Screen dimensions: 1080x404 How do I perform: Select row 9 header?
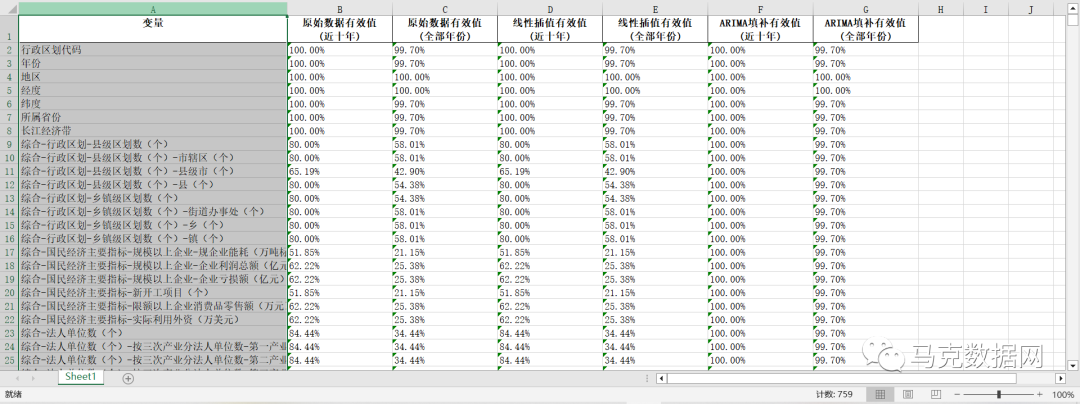[x=9, y=145]
